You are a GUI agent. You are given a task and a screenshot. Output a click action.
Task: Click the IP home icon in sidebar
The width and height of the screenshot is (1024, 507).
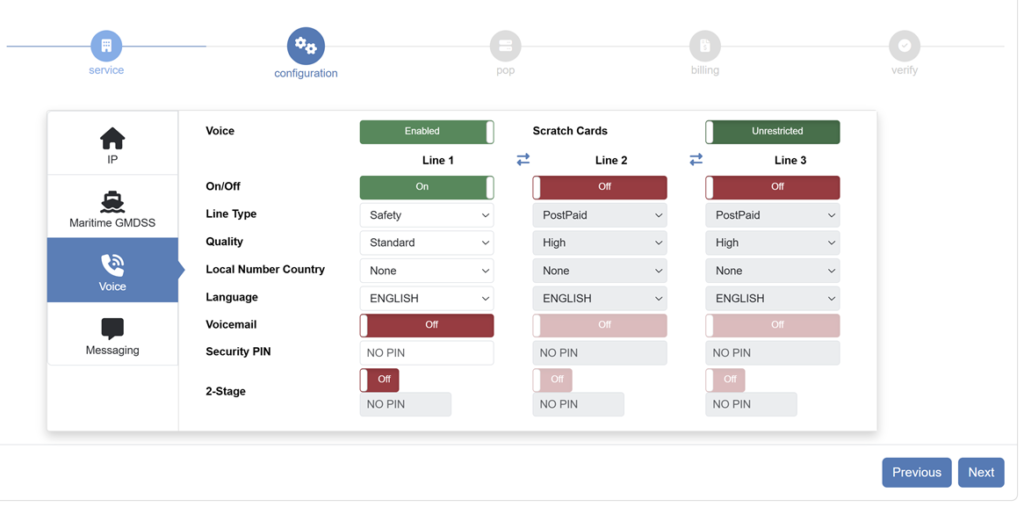tap(112, 138)
